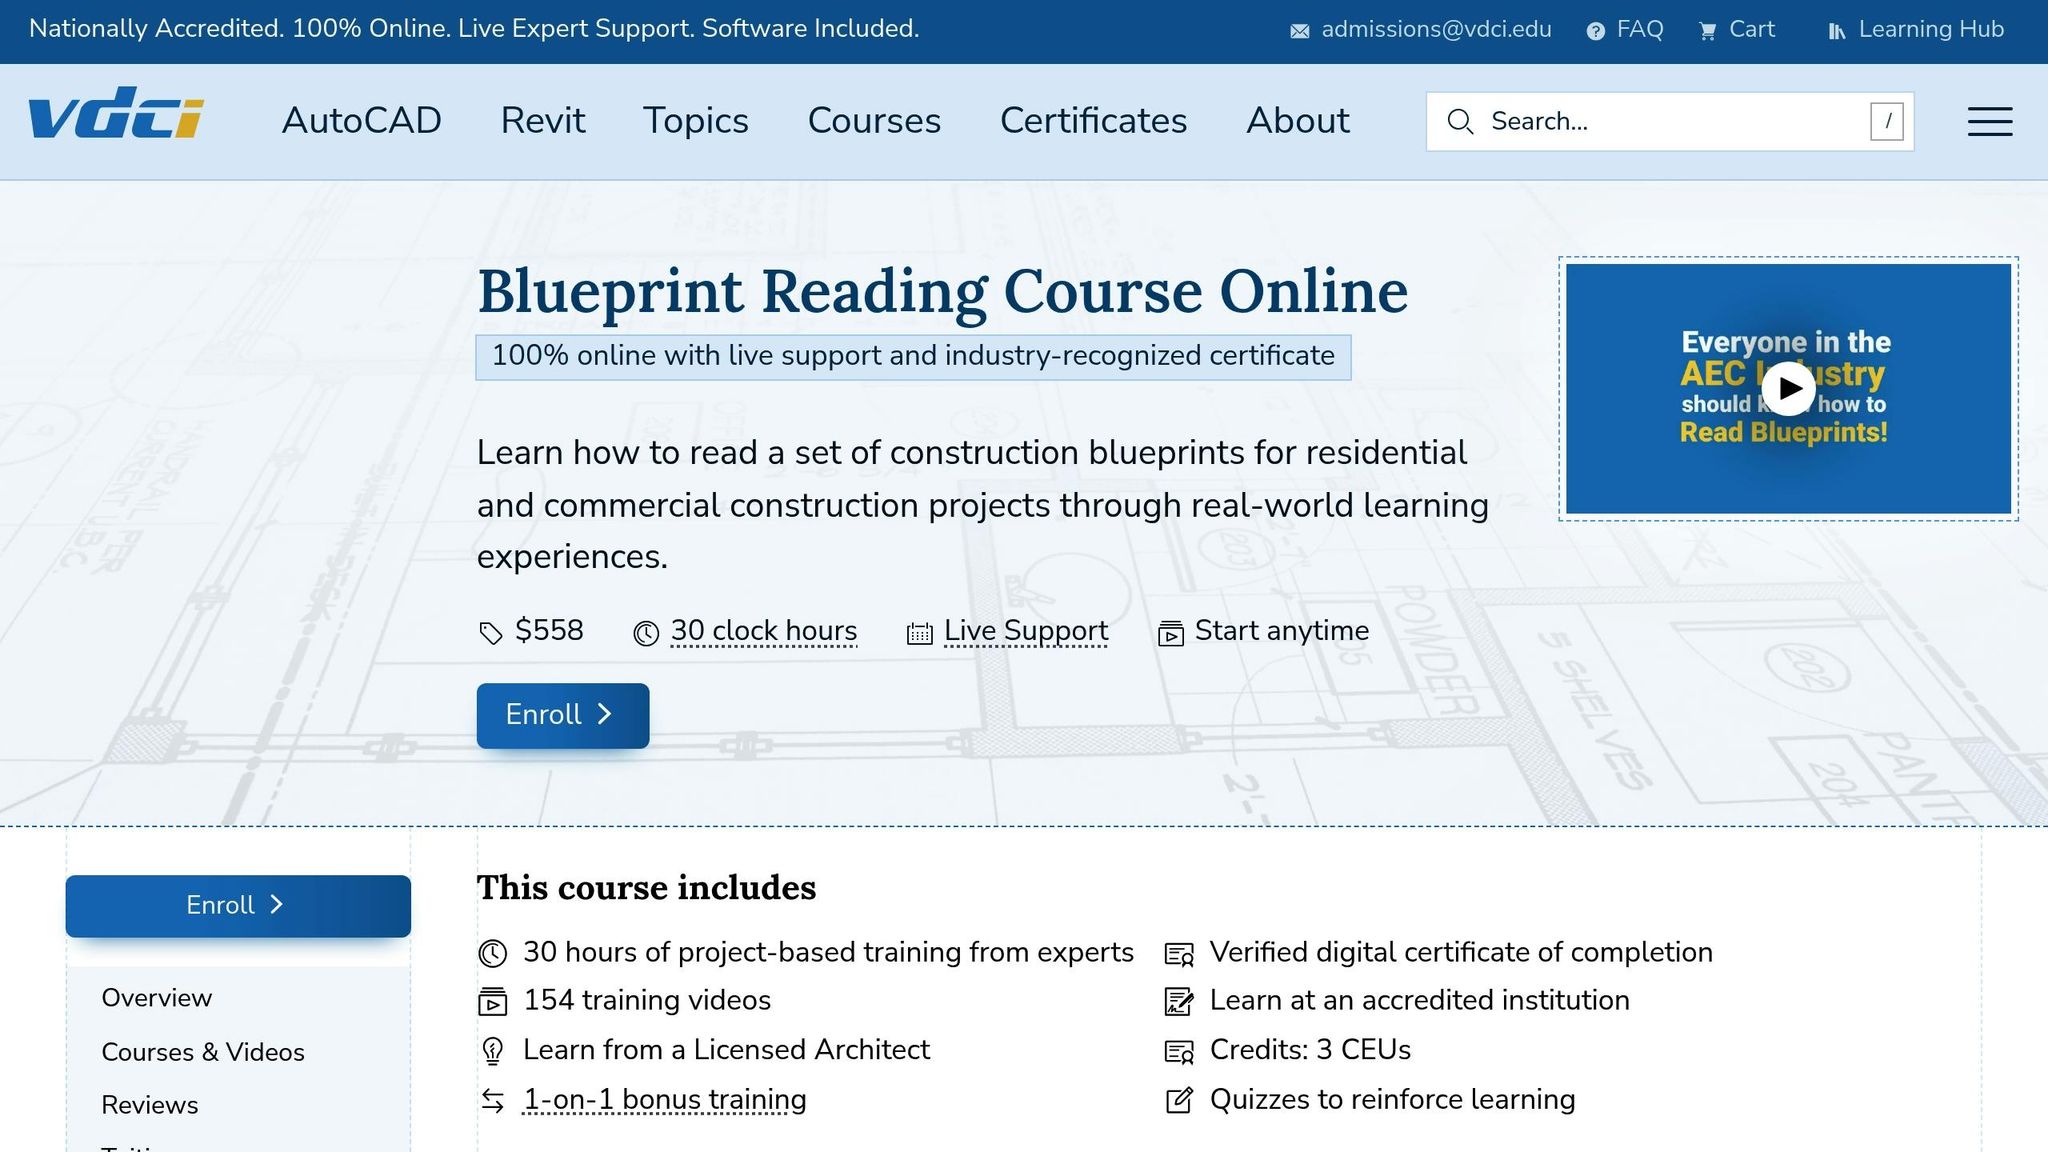Go to the Learning Hub
The width and height of the screenshot is (2048, 1152).
[1931, 30]
